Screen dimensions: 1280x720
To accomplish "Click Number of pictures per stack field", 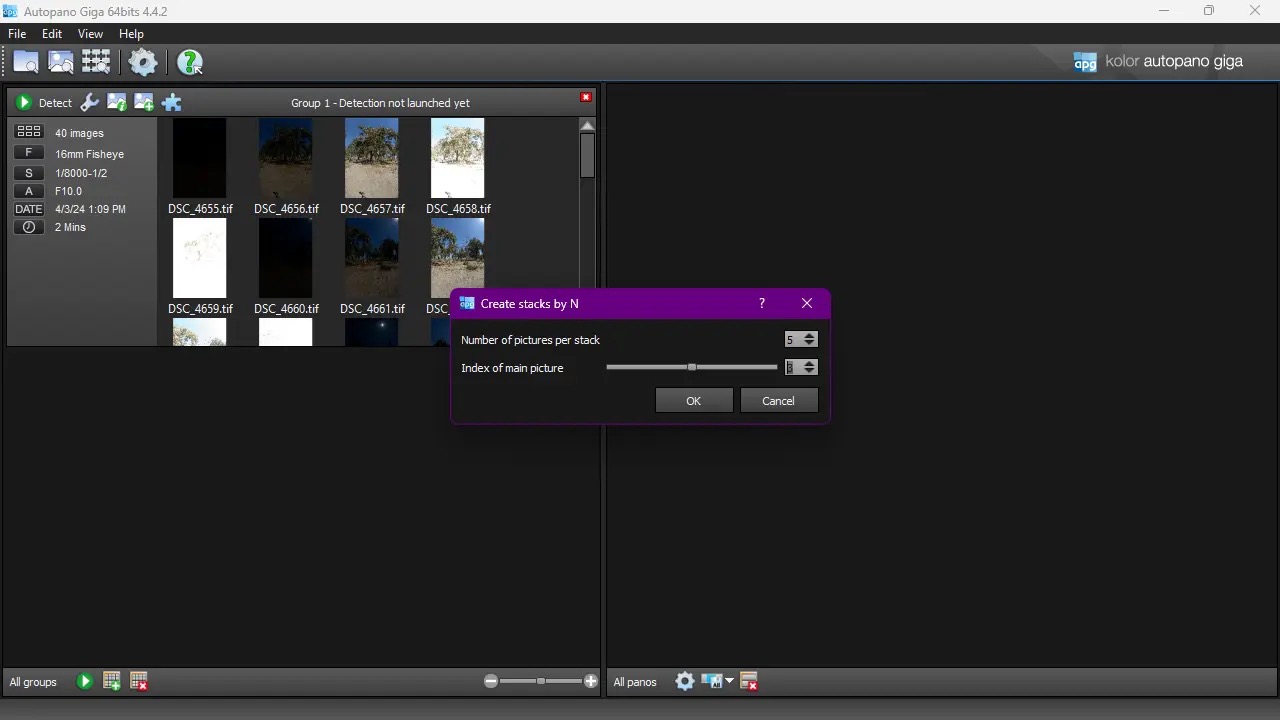I will [x=793, y=340].
